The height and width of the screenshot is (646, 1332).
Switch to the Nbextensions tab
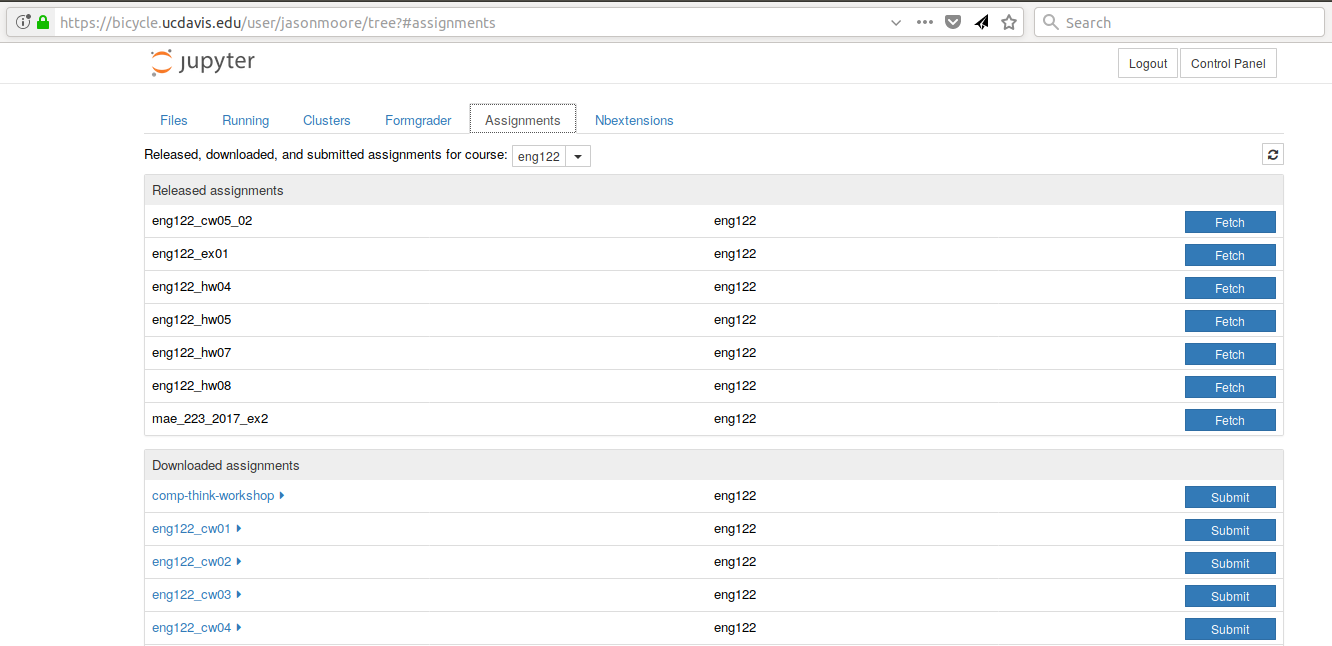pos(634,120)
